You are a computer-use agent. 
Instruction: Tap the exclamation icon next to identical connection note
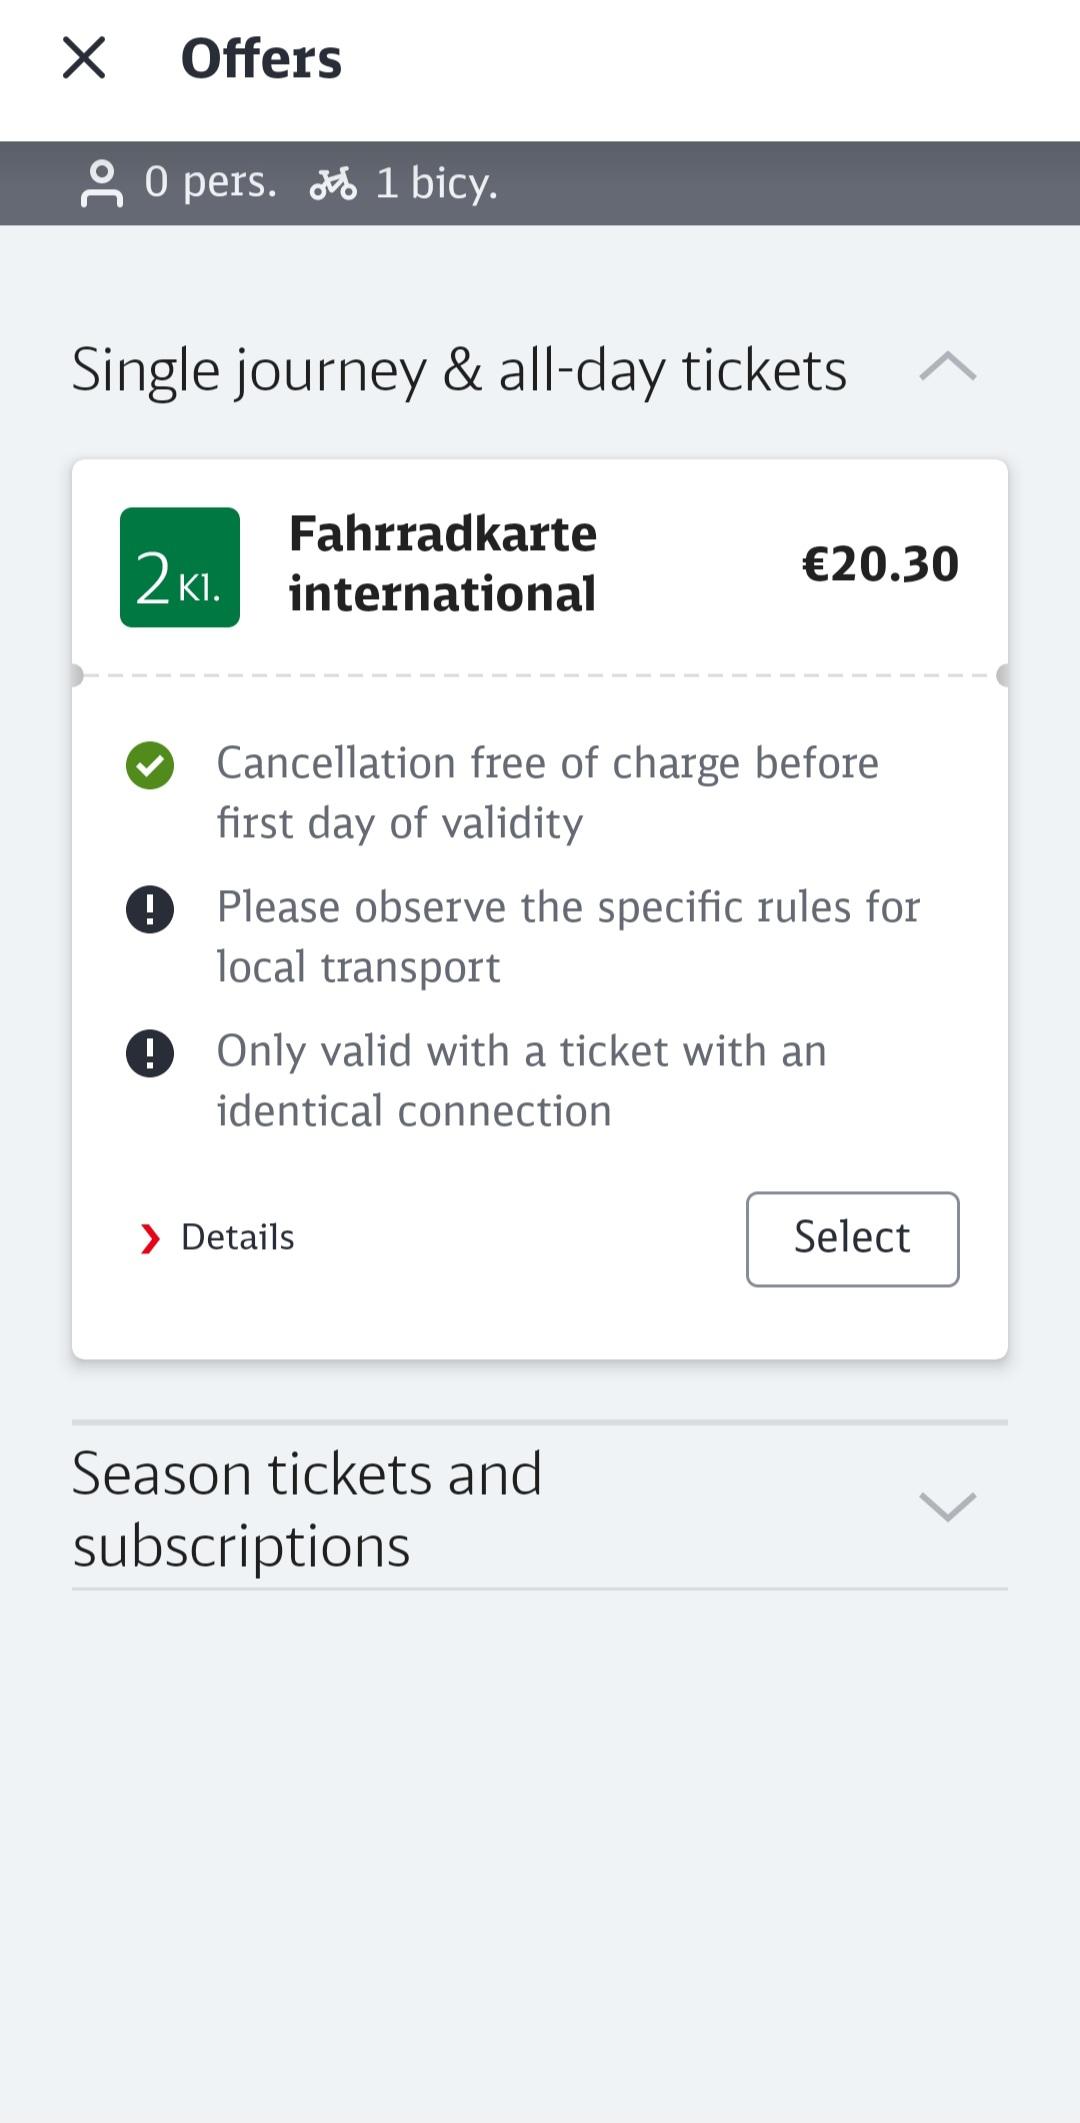[x=150, y=1054]
